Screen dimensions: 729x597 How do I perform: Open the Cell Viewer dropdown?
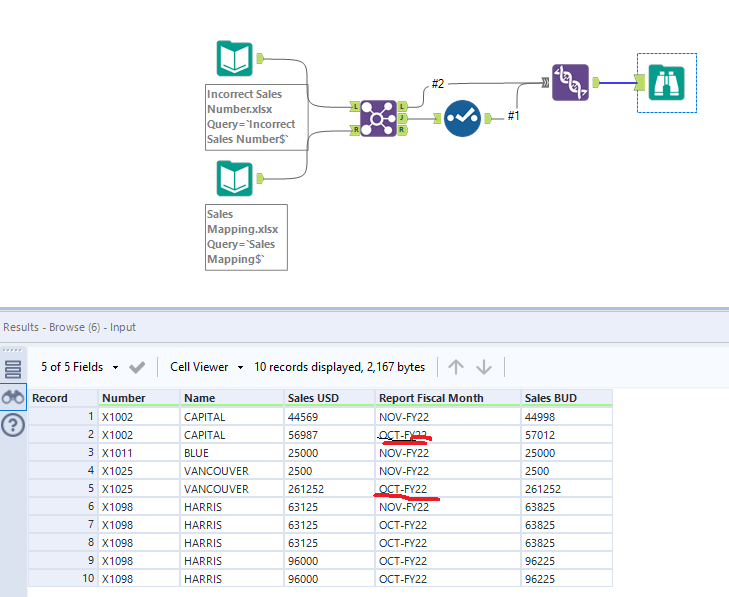click(x=206, y=367)
